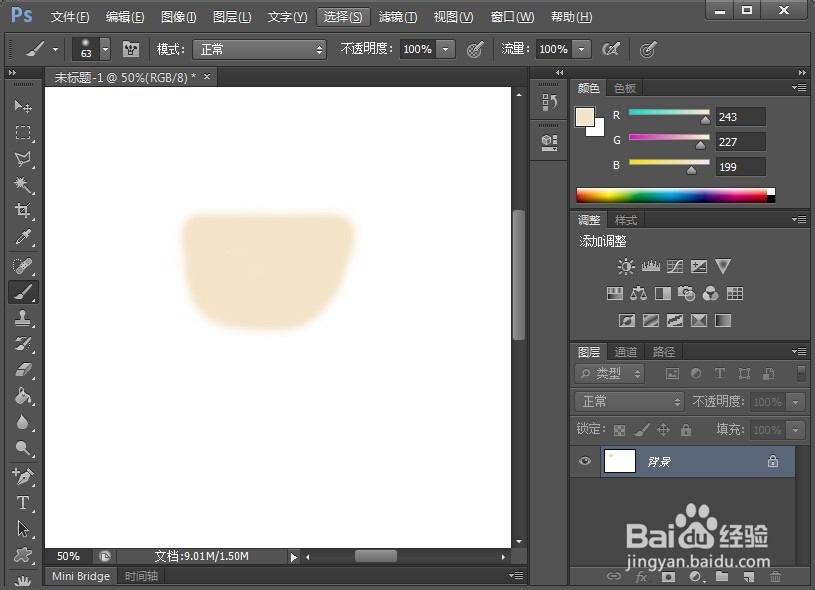The width and height of the screenshot is (815, 590).
Task: Click the foreground color swatch
Action: coord(585,116)
